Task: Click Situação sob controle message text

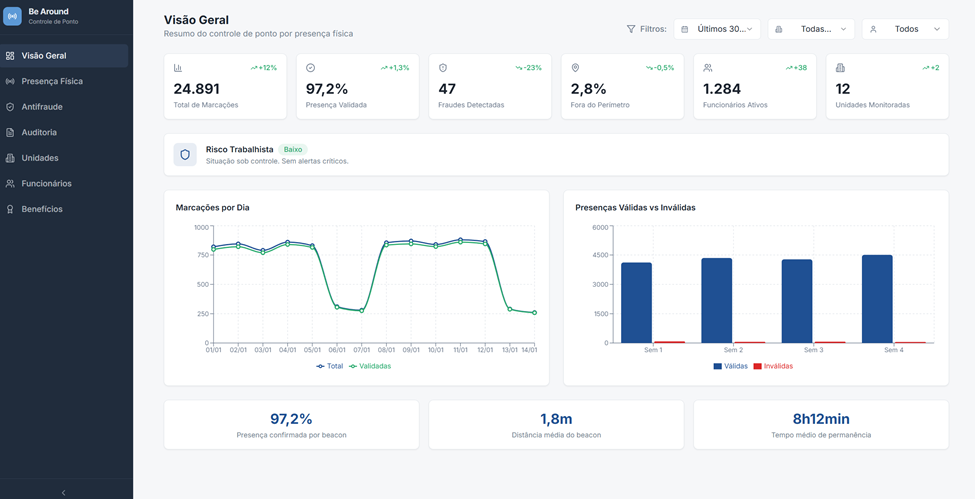Action: tap(277, 161)
